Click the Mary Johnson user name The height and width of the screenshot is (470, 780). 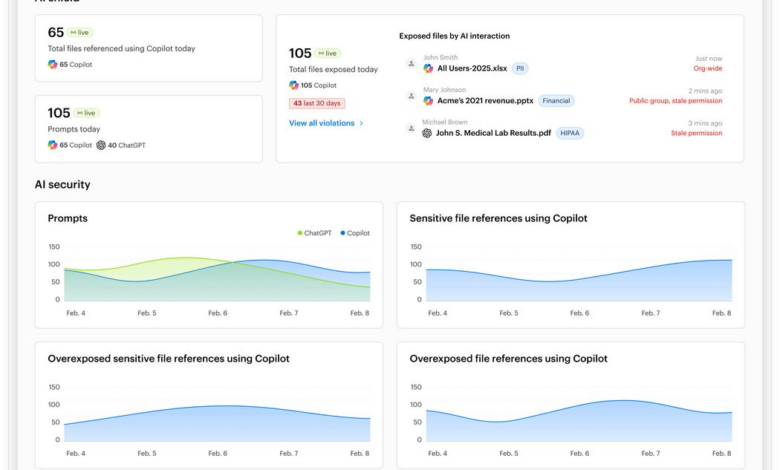click(444, 90)
